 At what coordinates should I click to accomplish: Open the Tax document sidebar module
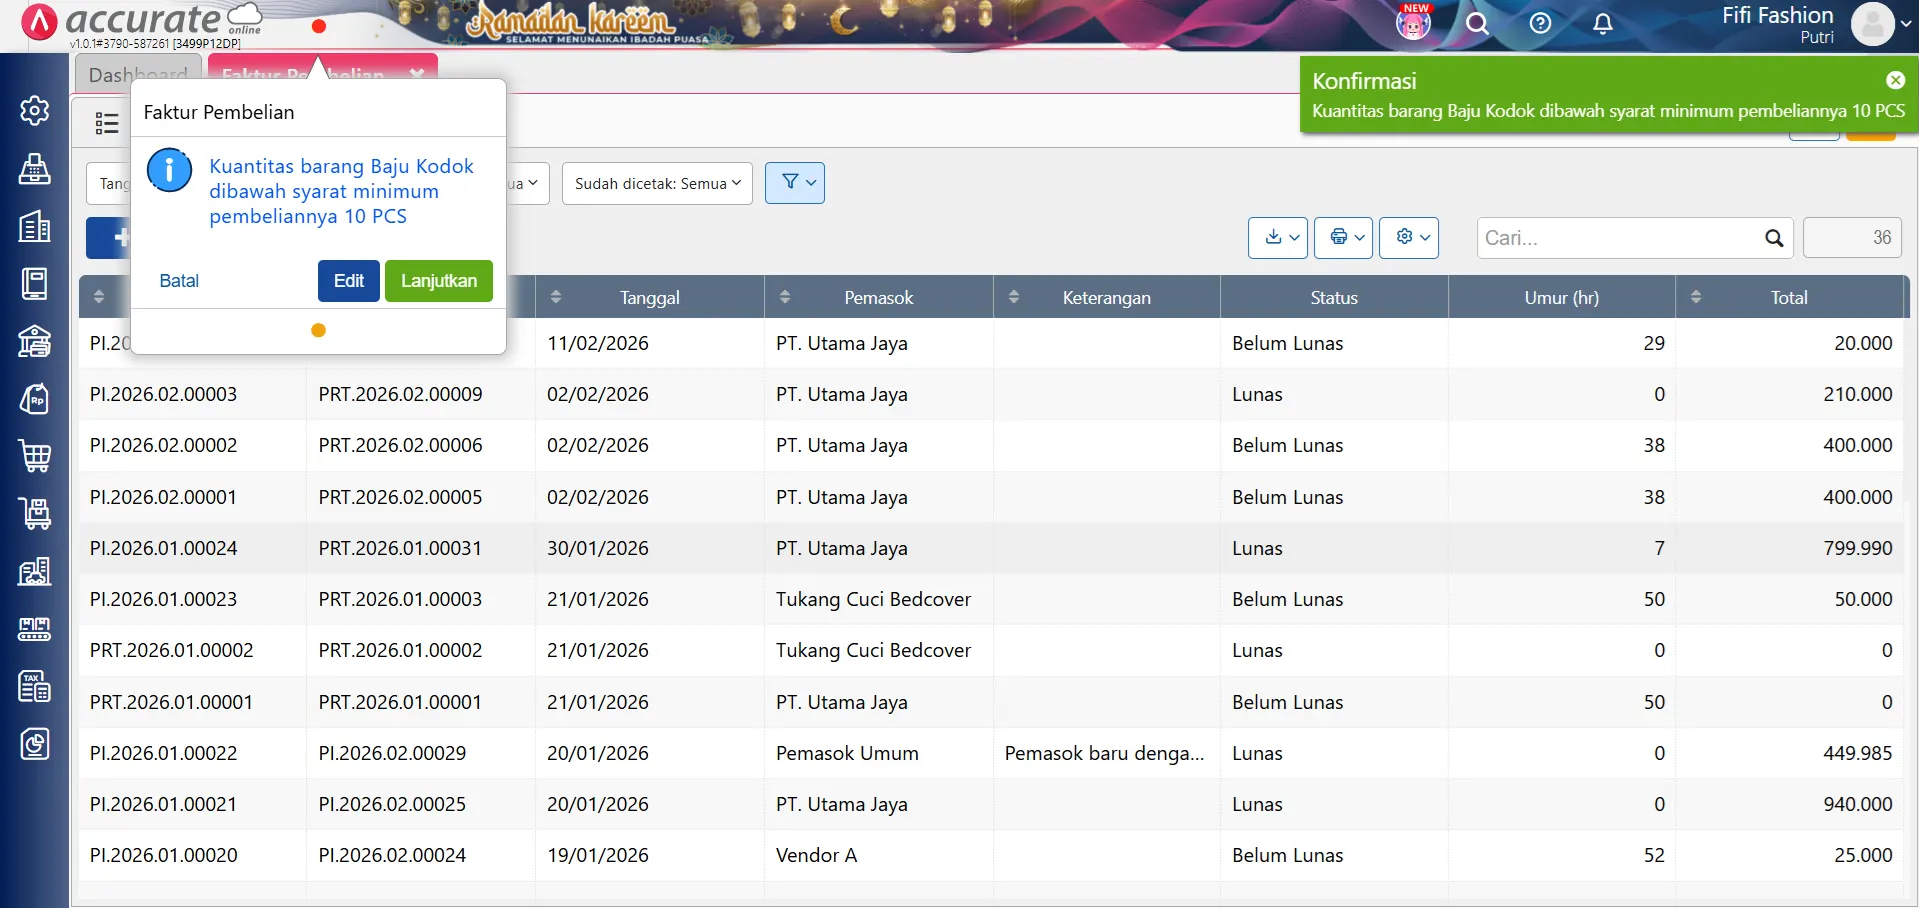click(x=35, y=686)
